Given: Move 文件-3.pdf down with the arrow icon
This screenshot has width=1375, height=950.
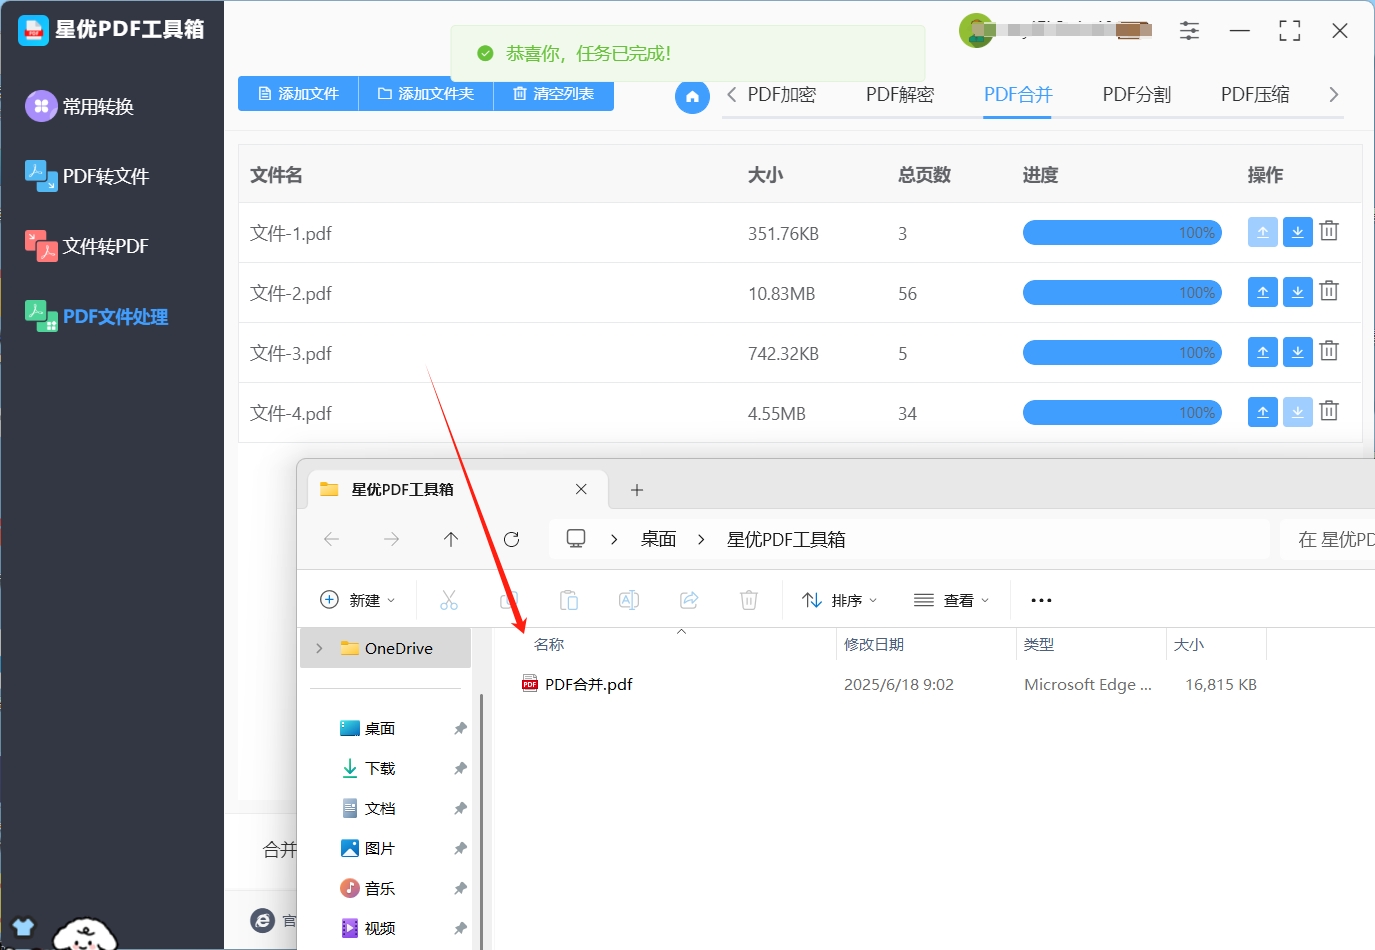Looking at the screenshot, I should pos(1298,352).
